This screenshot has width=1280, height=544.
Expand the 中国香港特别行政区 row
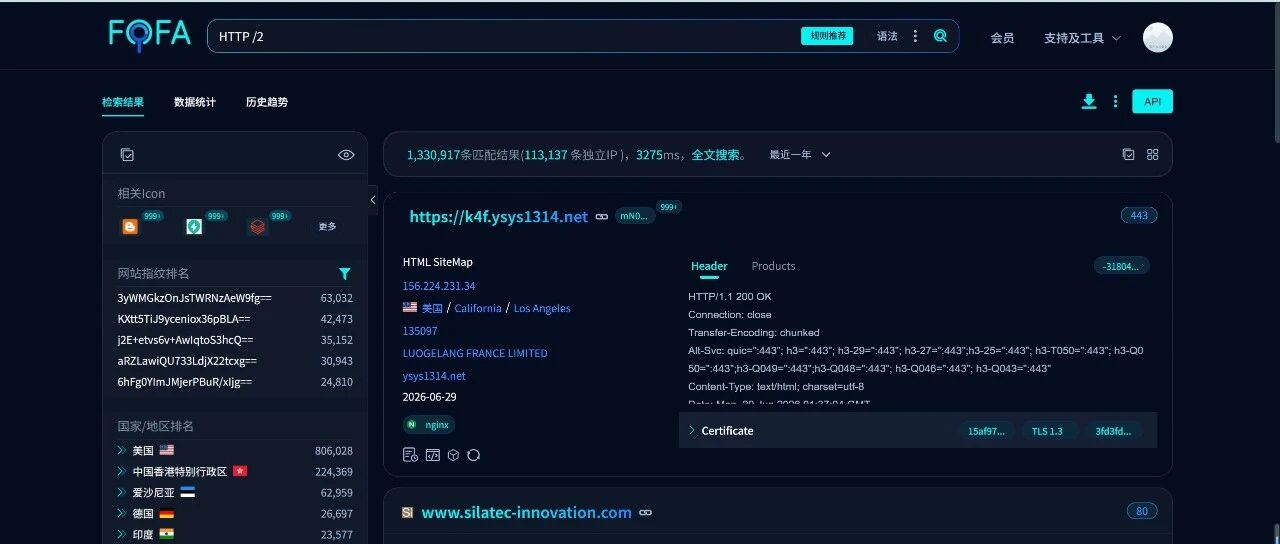click(x=122, y=471)
